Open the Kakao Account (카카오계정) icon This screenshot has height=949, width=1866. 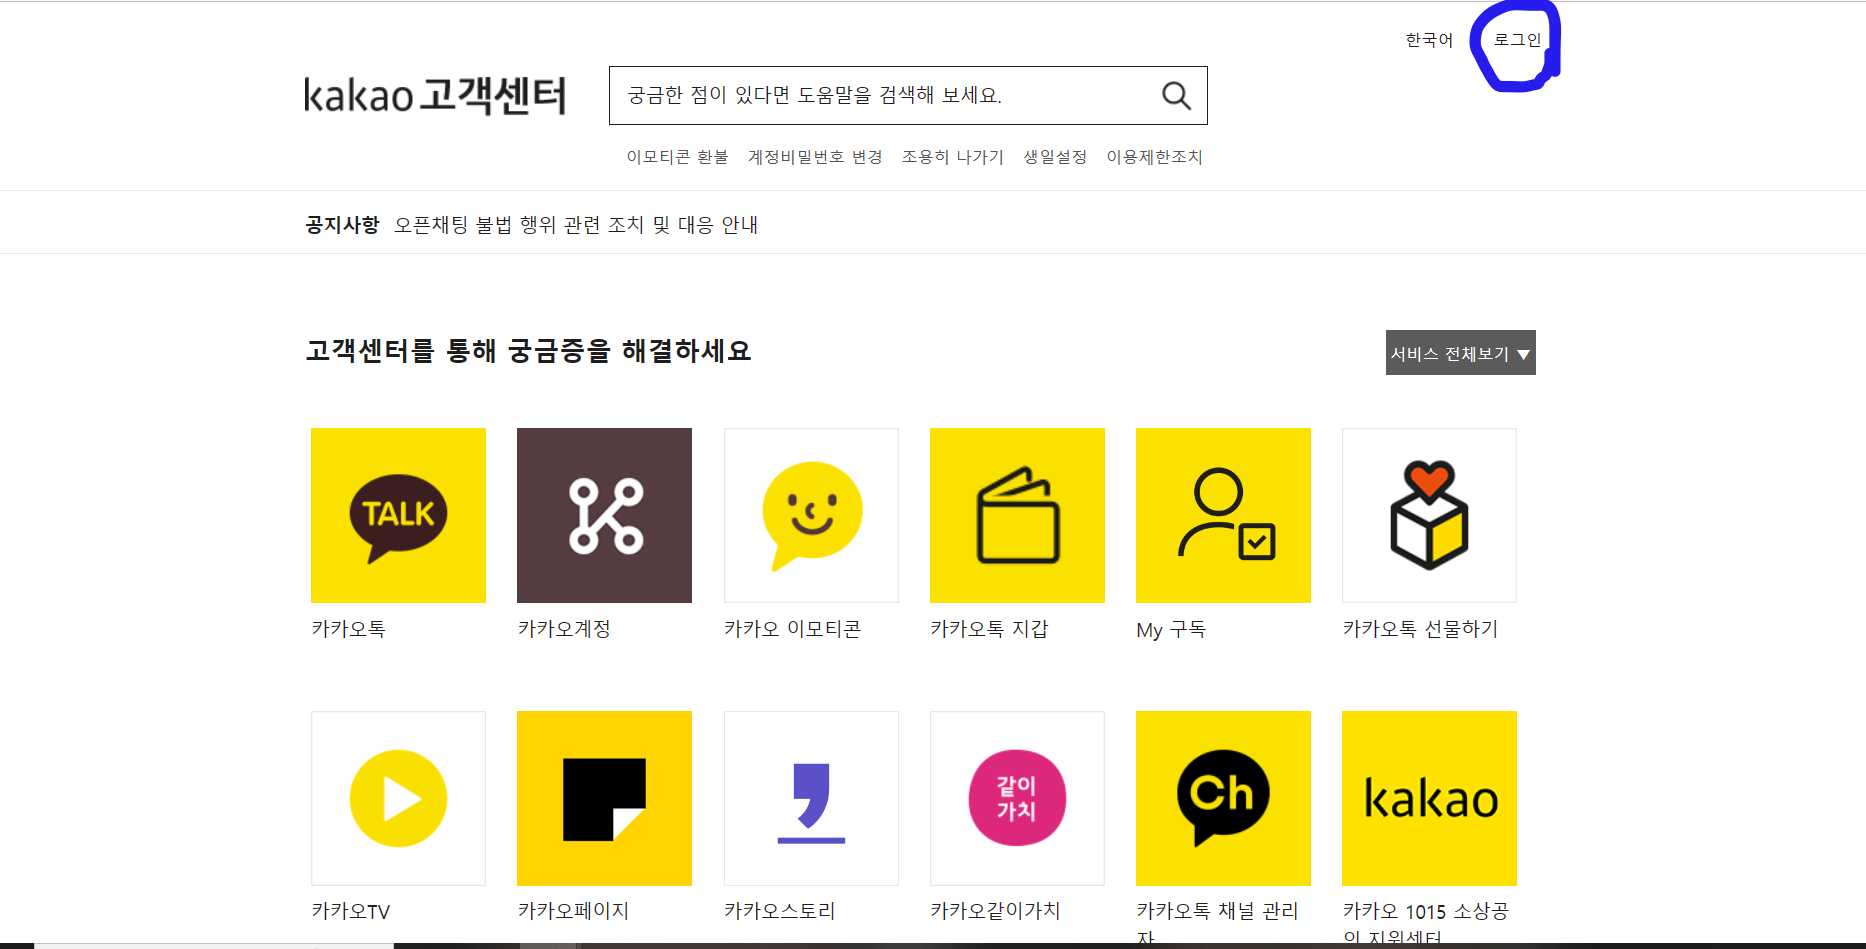[604, 515]
